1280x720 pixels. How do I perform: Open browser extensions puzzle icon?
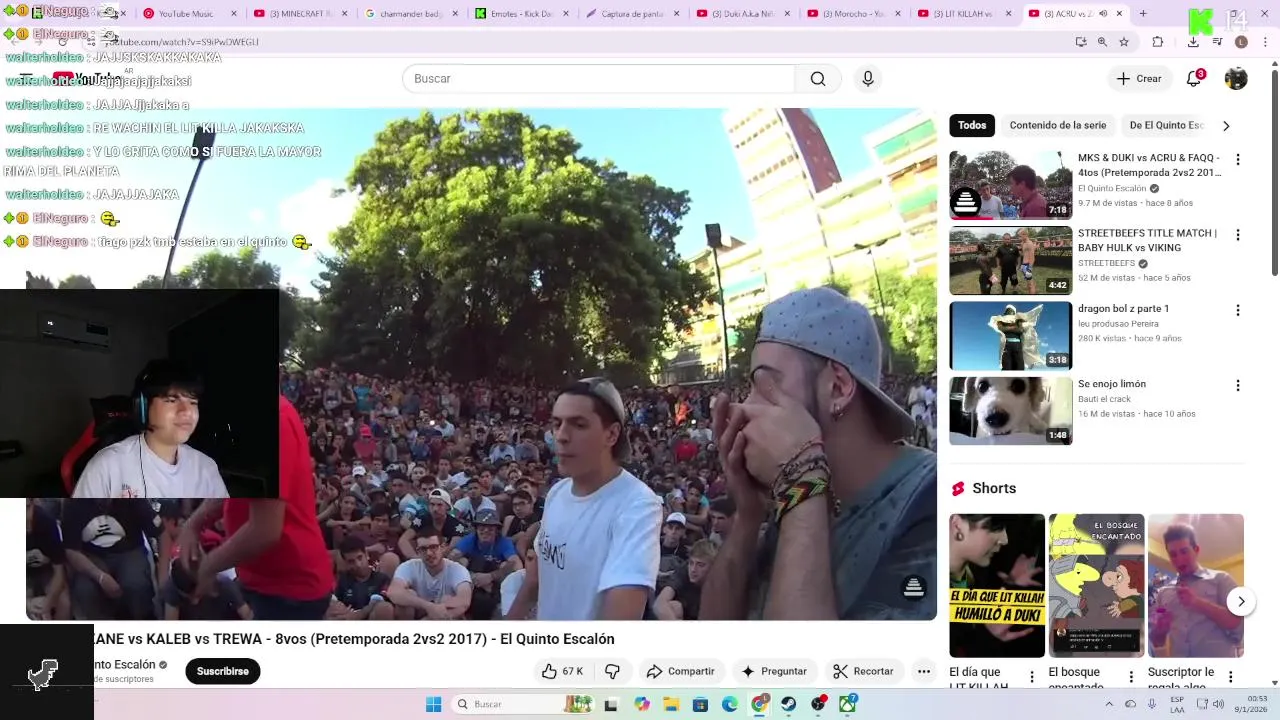coord(1158,42)
